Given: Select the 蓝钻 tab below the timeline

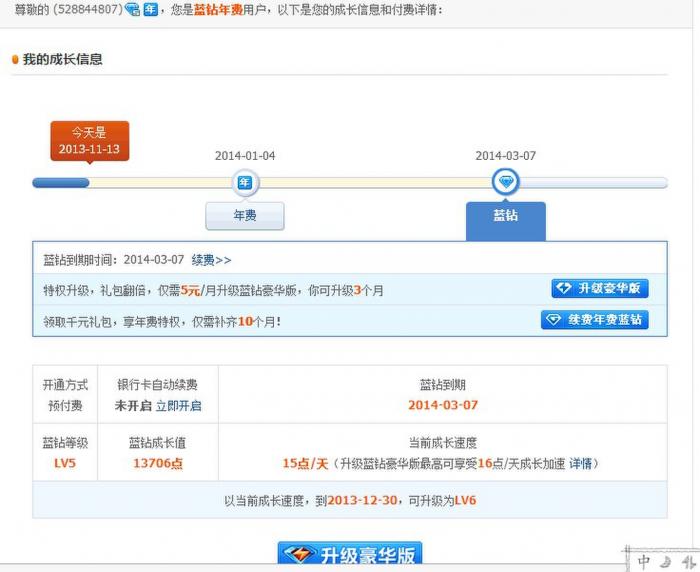Looking at the screenshot, I should (x=505, y=221).
